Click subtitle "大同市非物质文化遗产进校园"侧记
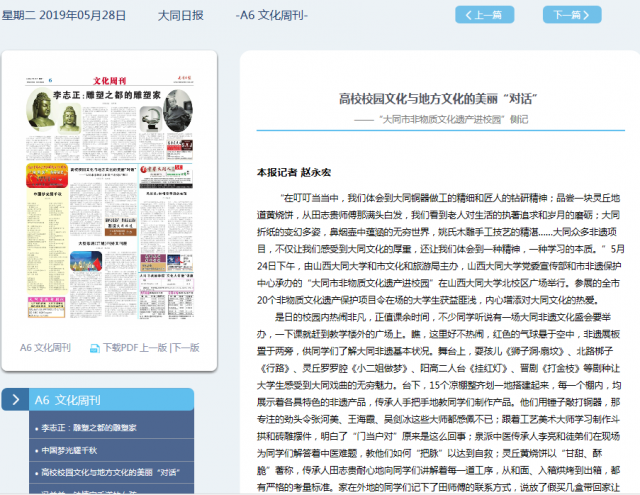Viewport: 640px width, 495px height. pos(441,120)
